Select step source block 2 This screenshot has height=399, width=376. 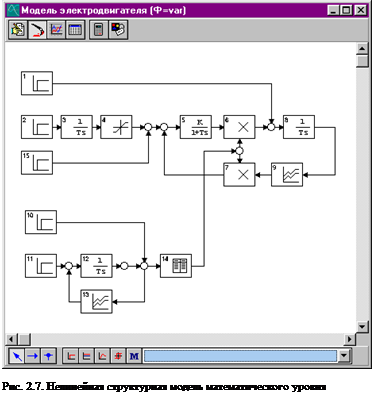coord(37,127)
